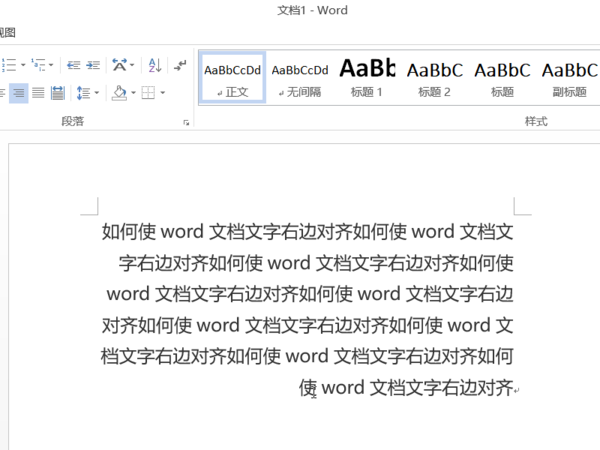Click the Sort A-Z icon

point(155,65)
